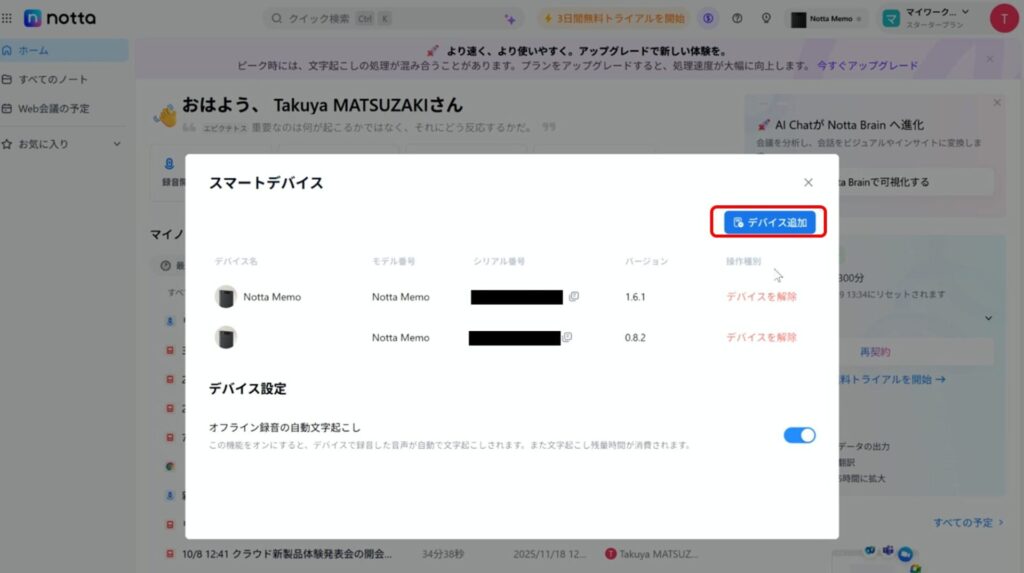The width and height of the screenshot is (1024, 573).
Task: Click デバイスを解除 for version 1.6.1 device
Action: point(761,297)
